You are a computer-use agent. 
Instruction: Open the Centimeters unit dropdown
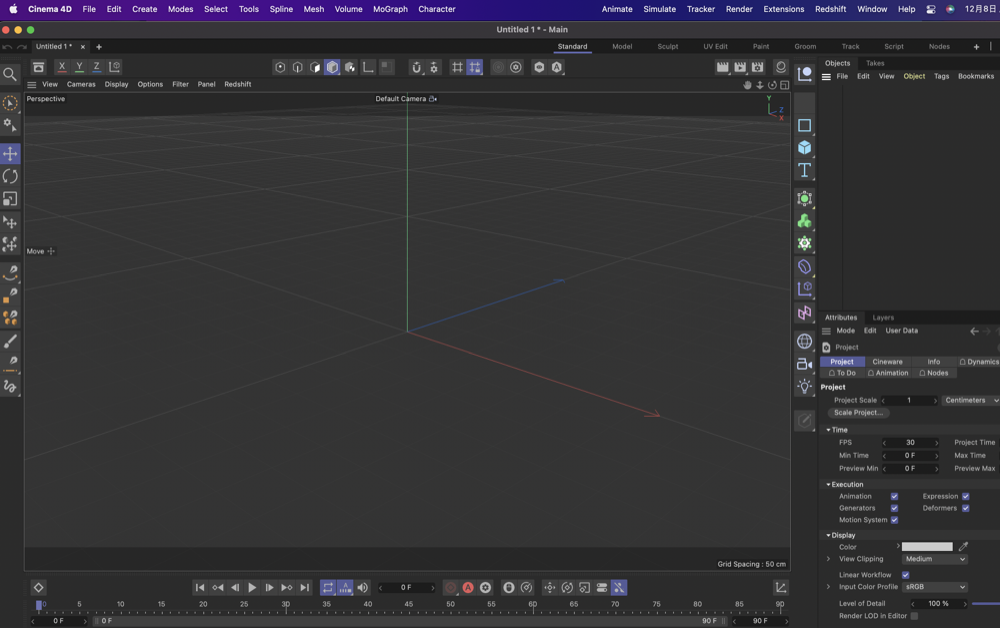[x=970, y=400]
